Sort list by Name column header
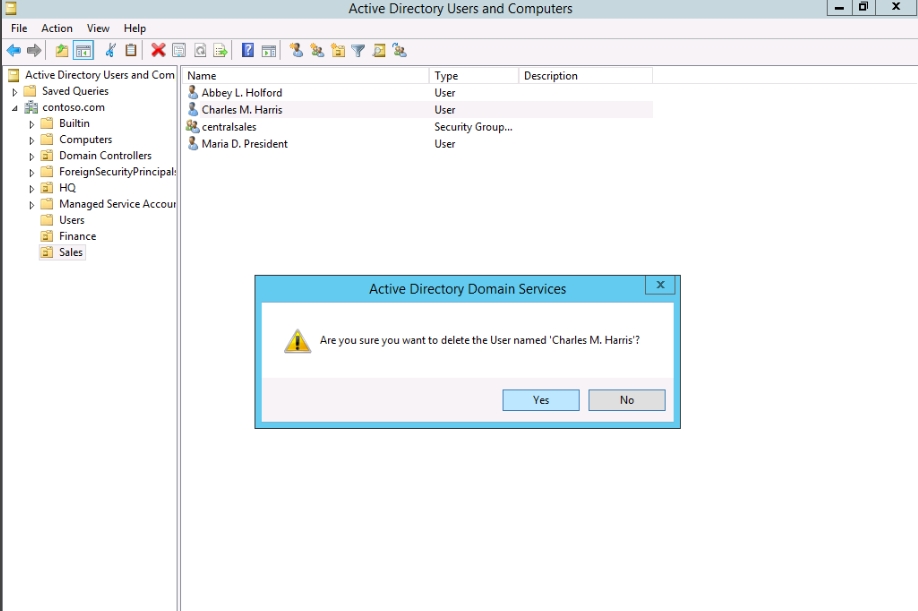918x611 pixels. pyautogui.click(x=306, y=75)
